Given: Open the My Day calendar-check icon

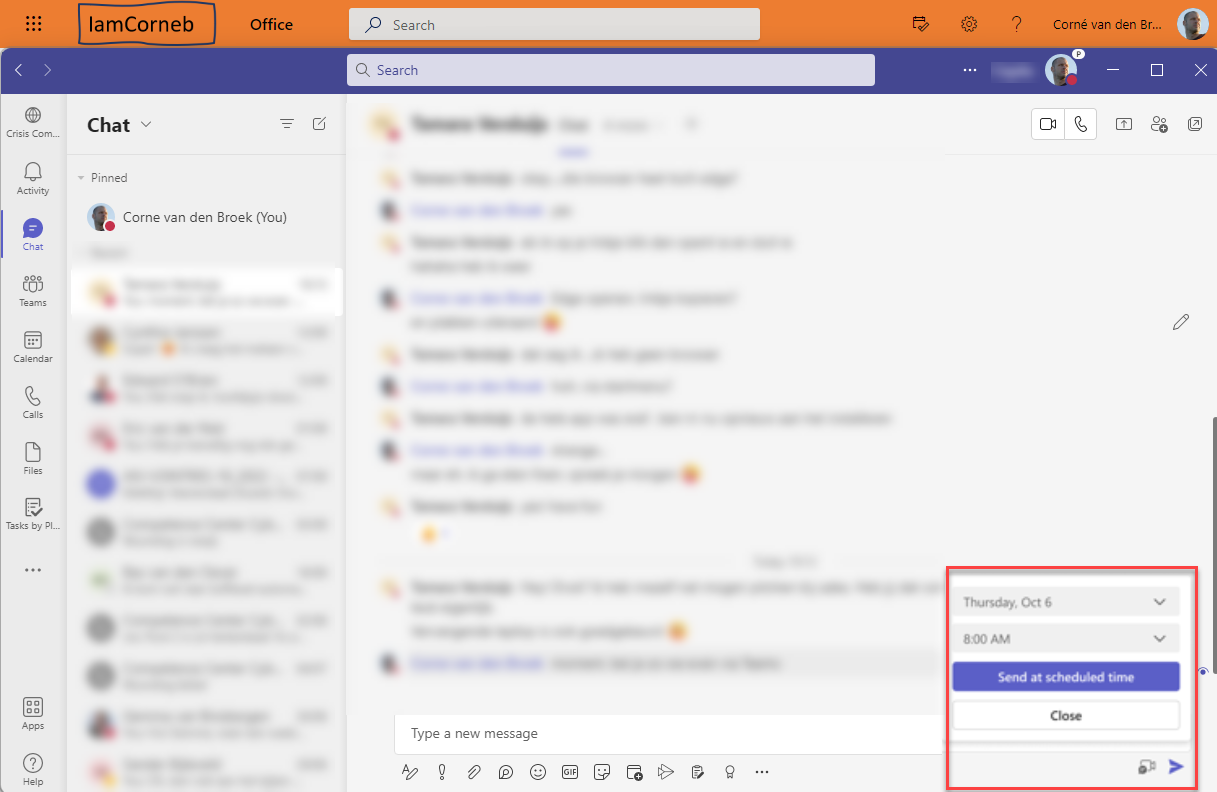Looking at the screenshot, I should pos(922,24).
